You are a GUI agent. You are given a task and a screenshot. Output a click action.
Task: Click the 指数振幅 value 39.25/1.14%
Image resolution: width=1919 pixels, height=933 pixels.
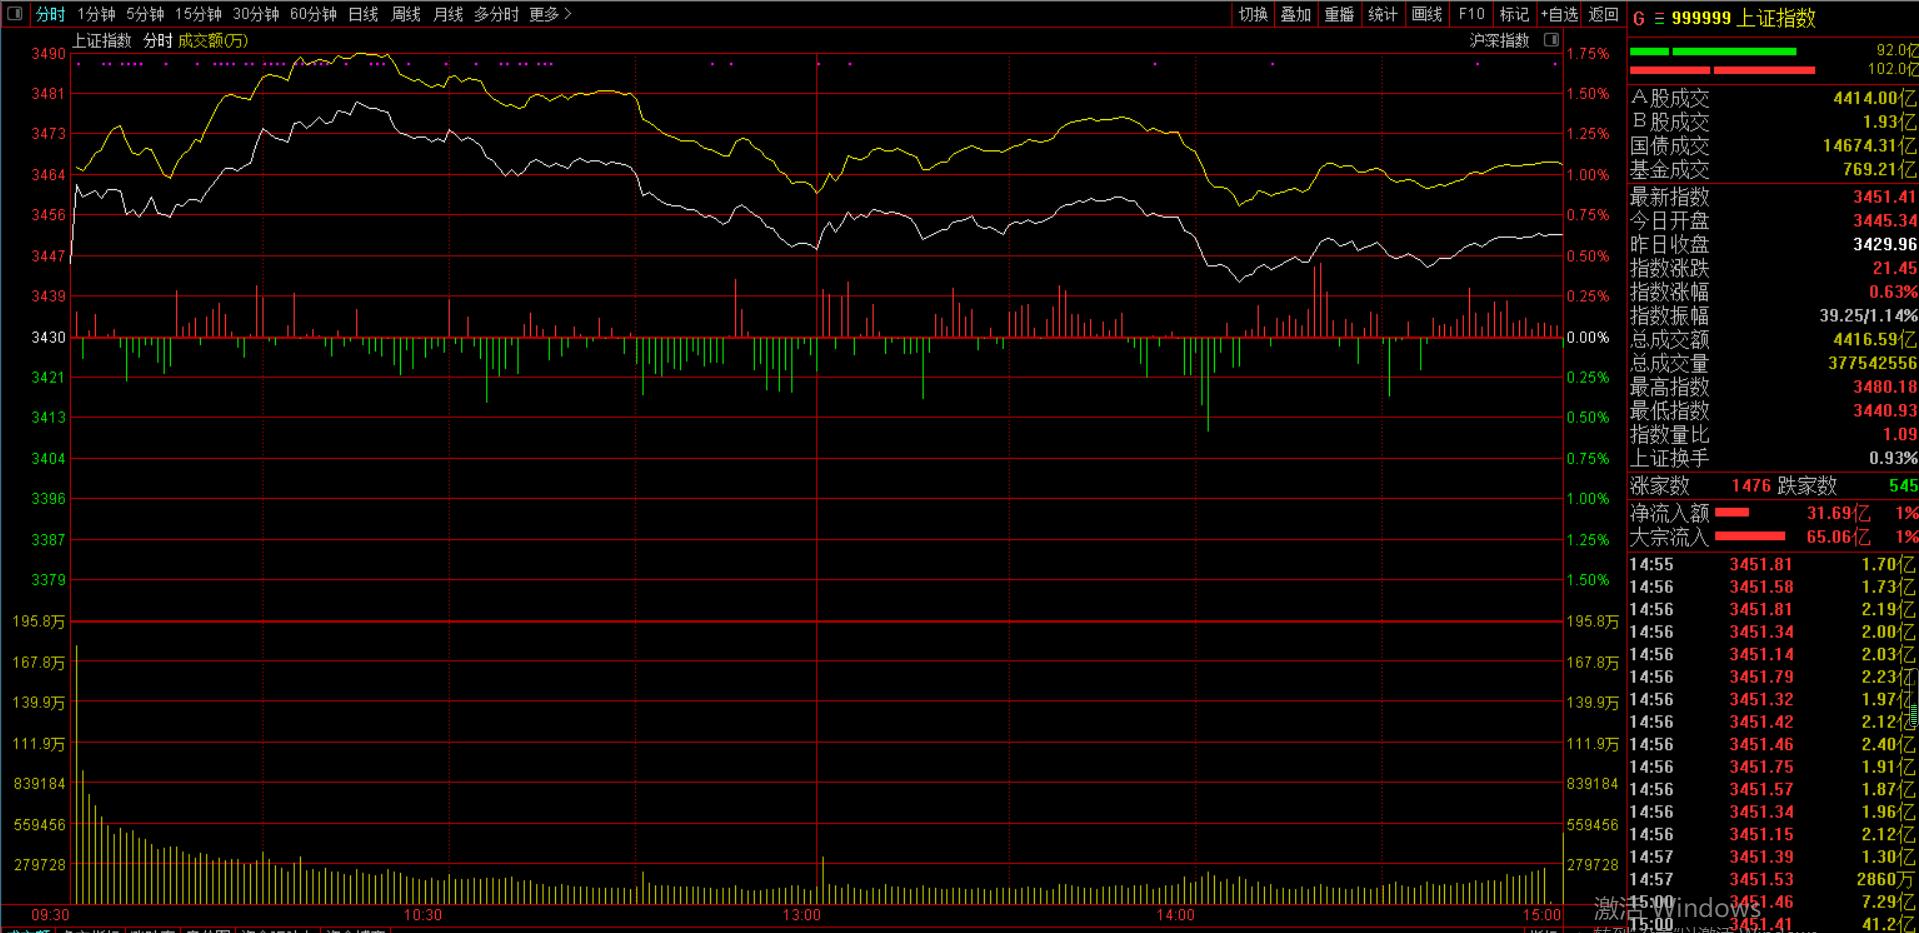pos(1868,316)
